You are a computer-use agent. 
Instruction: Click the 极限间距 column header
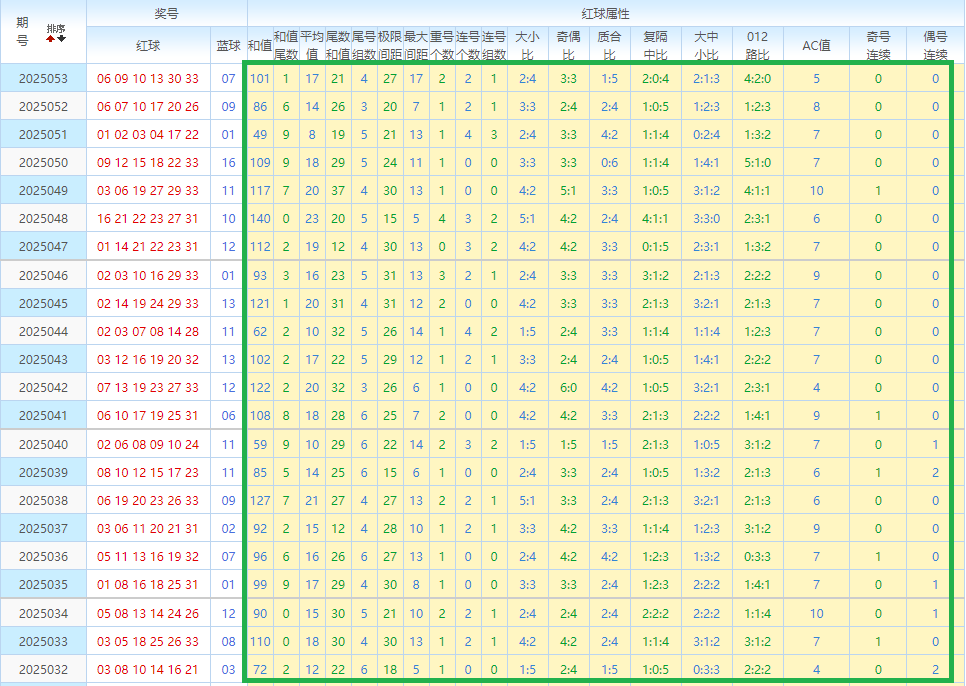point(390,45)
